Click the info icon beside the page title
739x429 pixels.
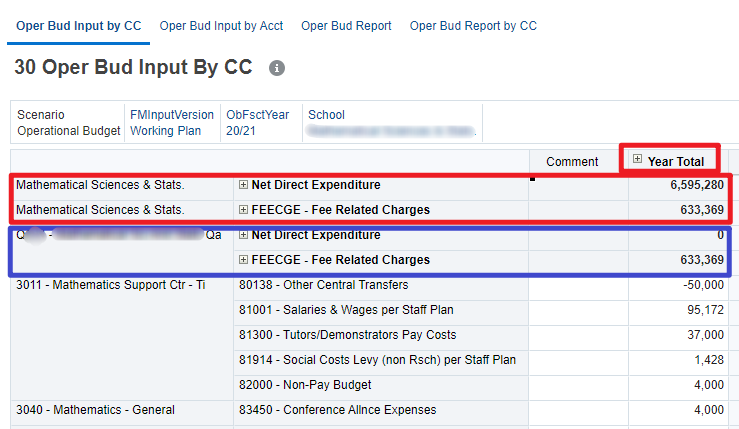tap(277, 68)
